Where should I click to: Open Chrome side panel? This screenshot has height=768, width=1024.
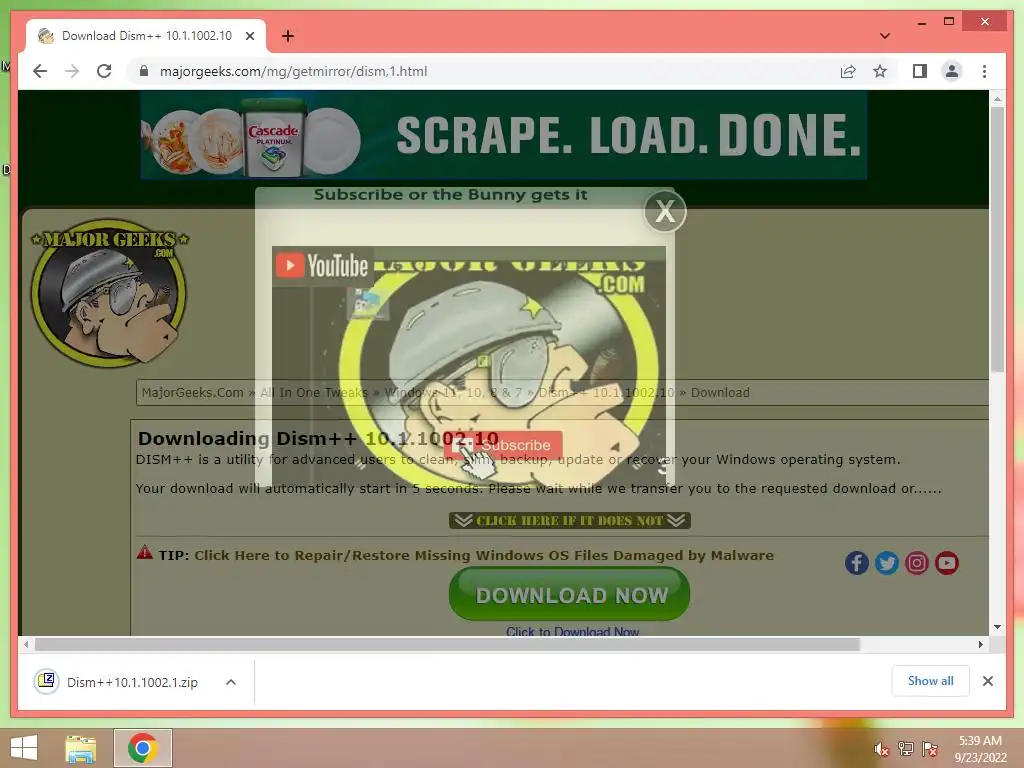tap(920, 71)
